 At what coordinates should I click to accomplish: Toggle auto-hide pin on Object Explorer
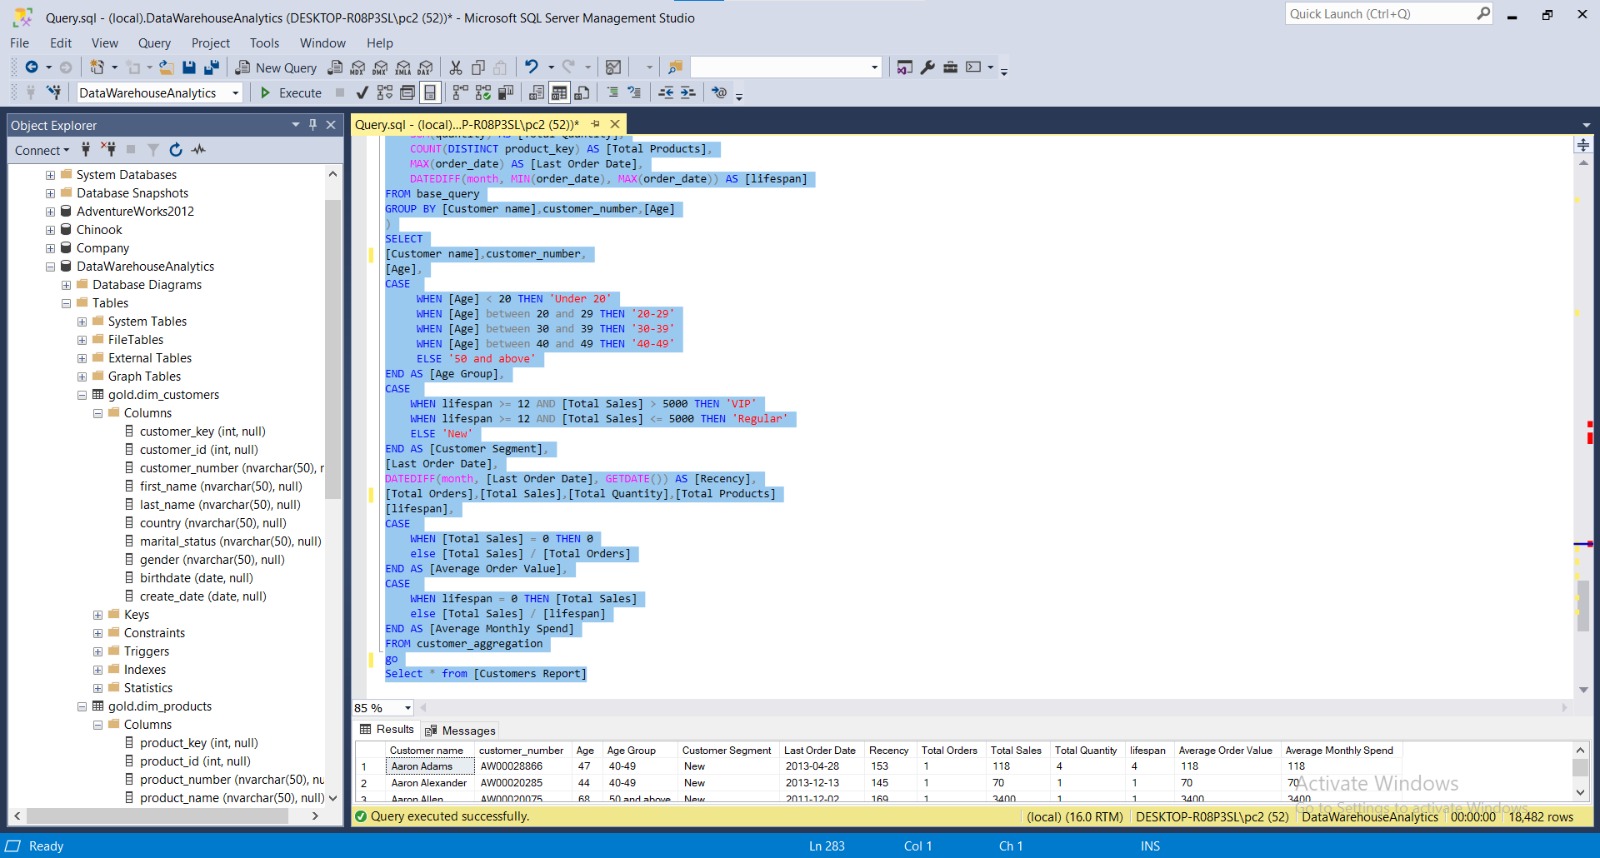[x=313, y=125]
